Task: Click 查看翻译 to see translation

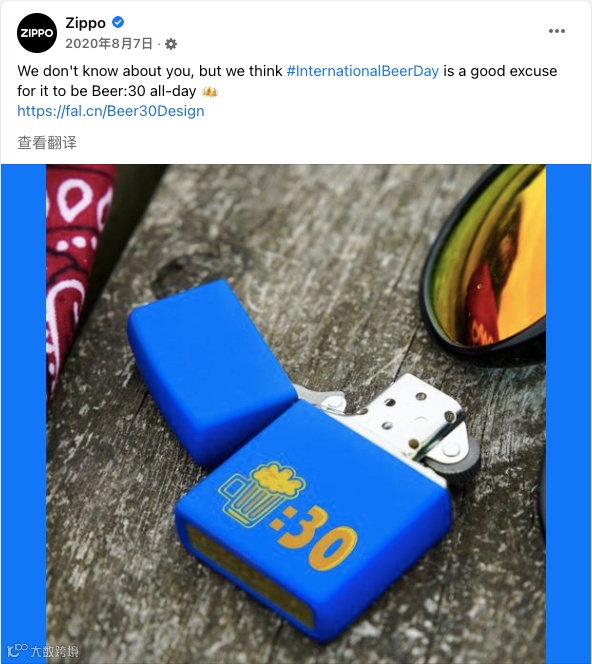Action: [x=47, y=143]
